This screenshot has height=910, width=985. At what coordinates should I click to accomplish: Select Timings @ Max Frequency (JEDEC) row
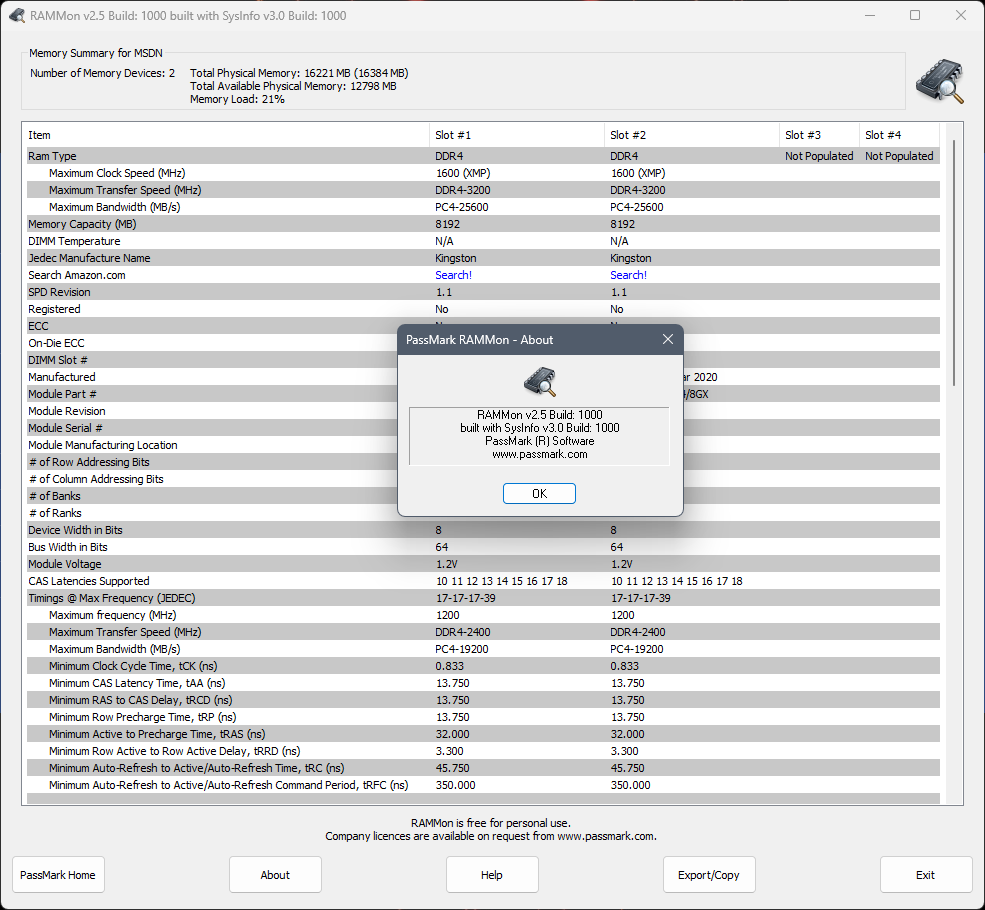(x=483, y=598)
